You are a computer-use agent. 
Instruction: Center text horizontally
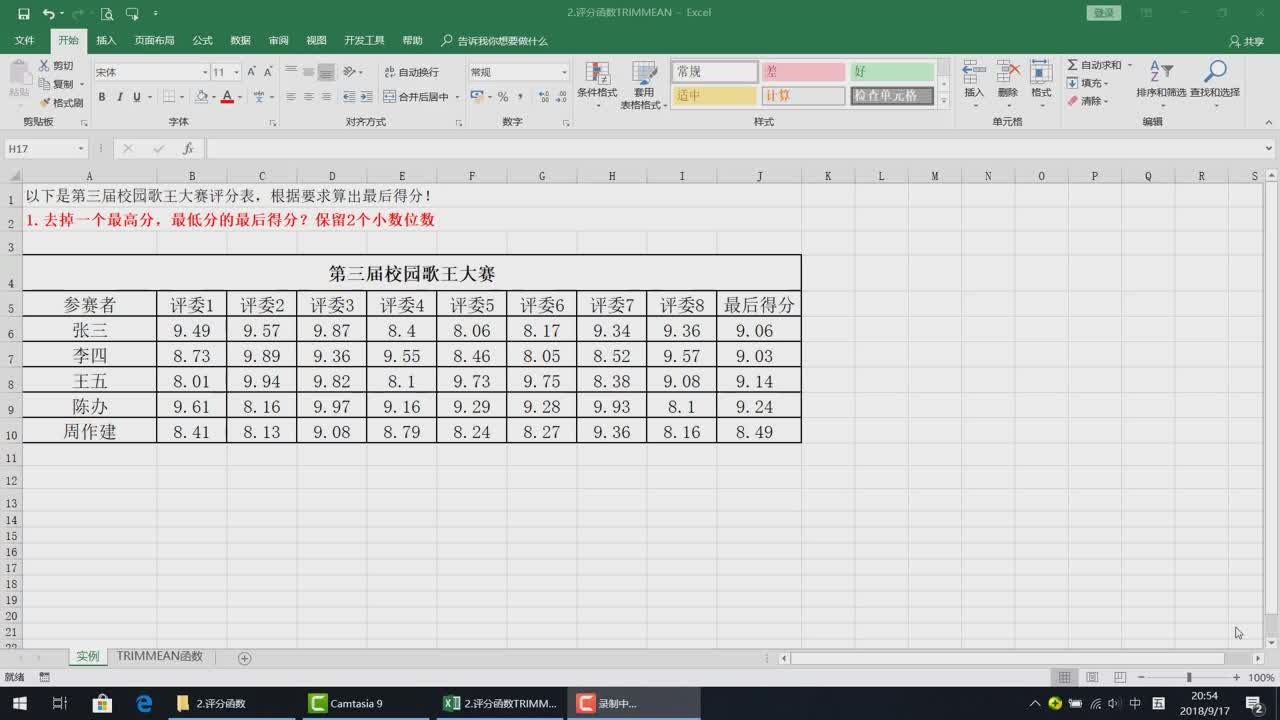tap(309, 97)
